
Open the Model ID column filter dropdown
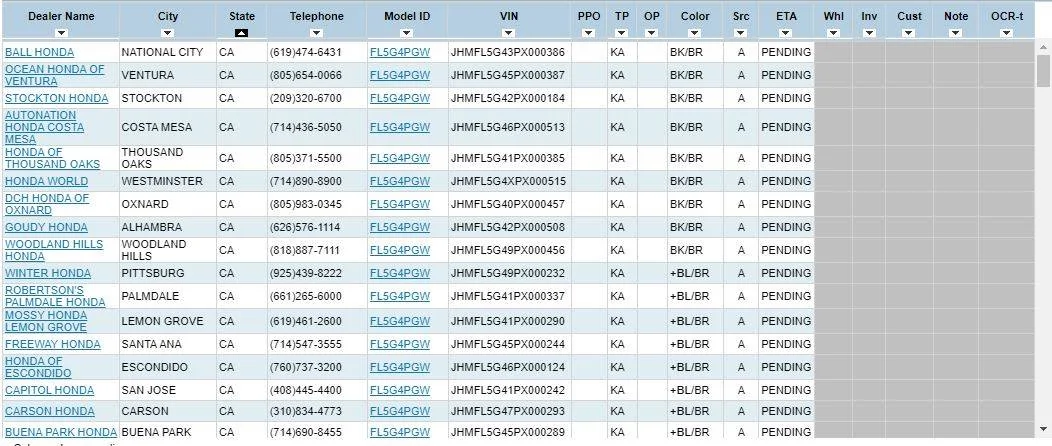407,33
